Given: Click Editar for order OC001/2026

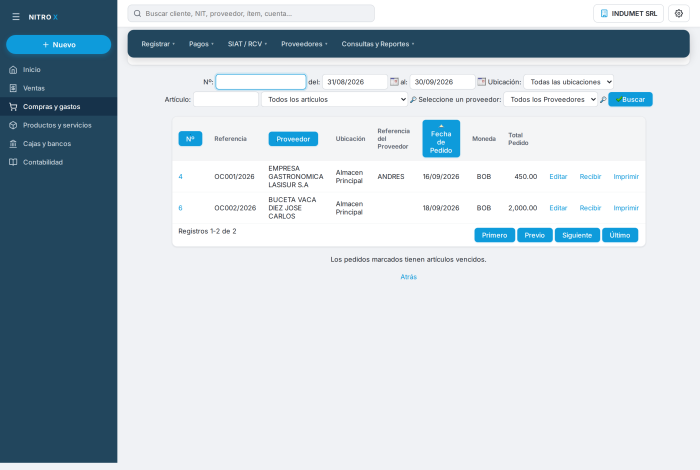Looking at the screenshot, I should 558,177.
